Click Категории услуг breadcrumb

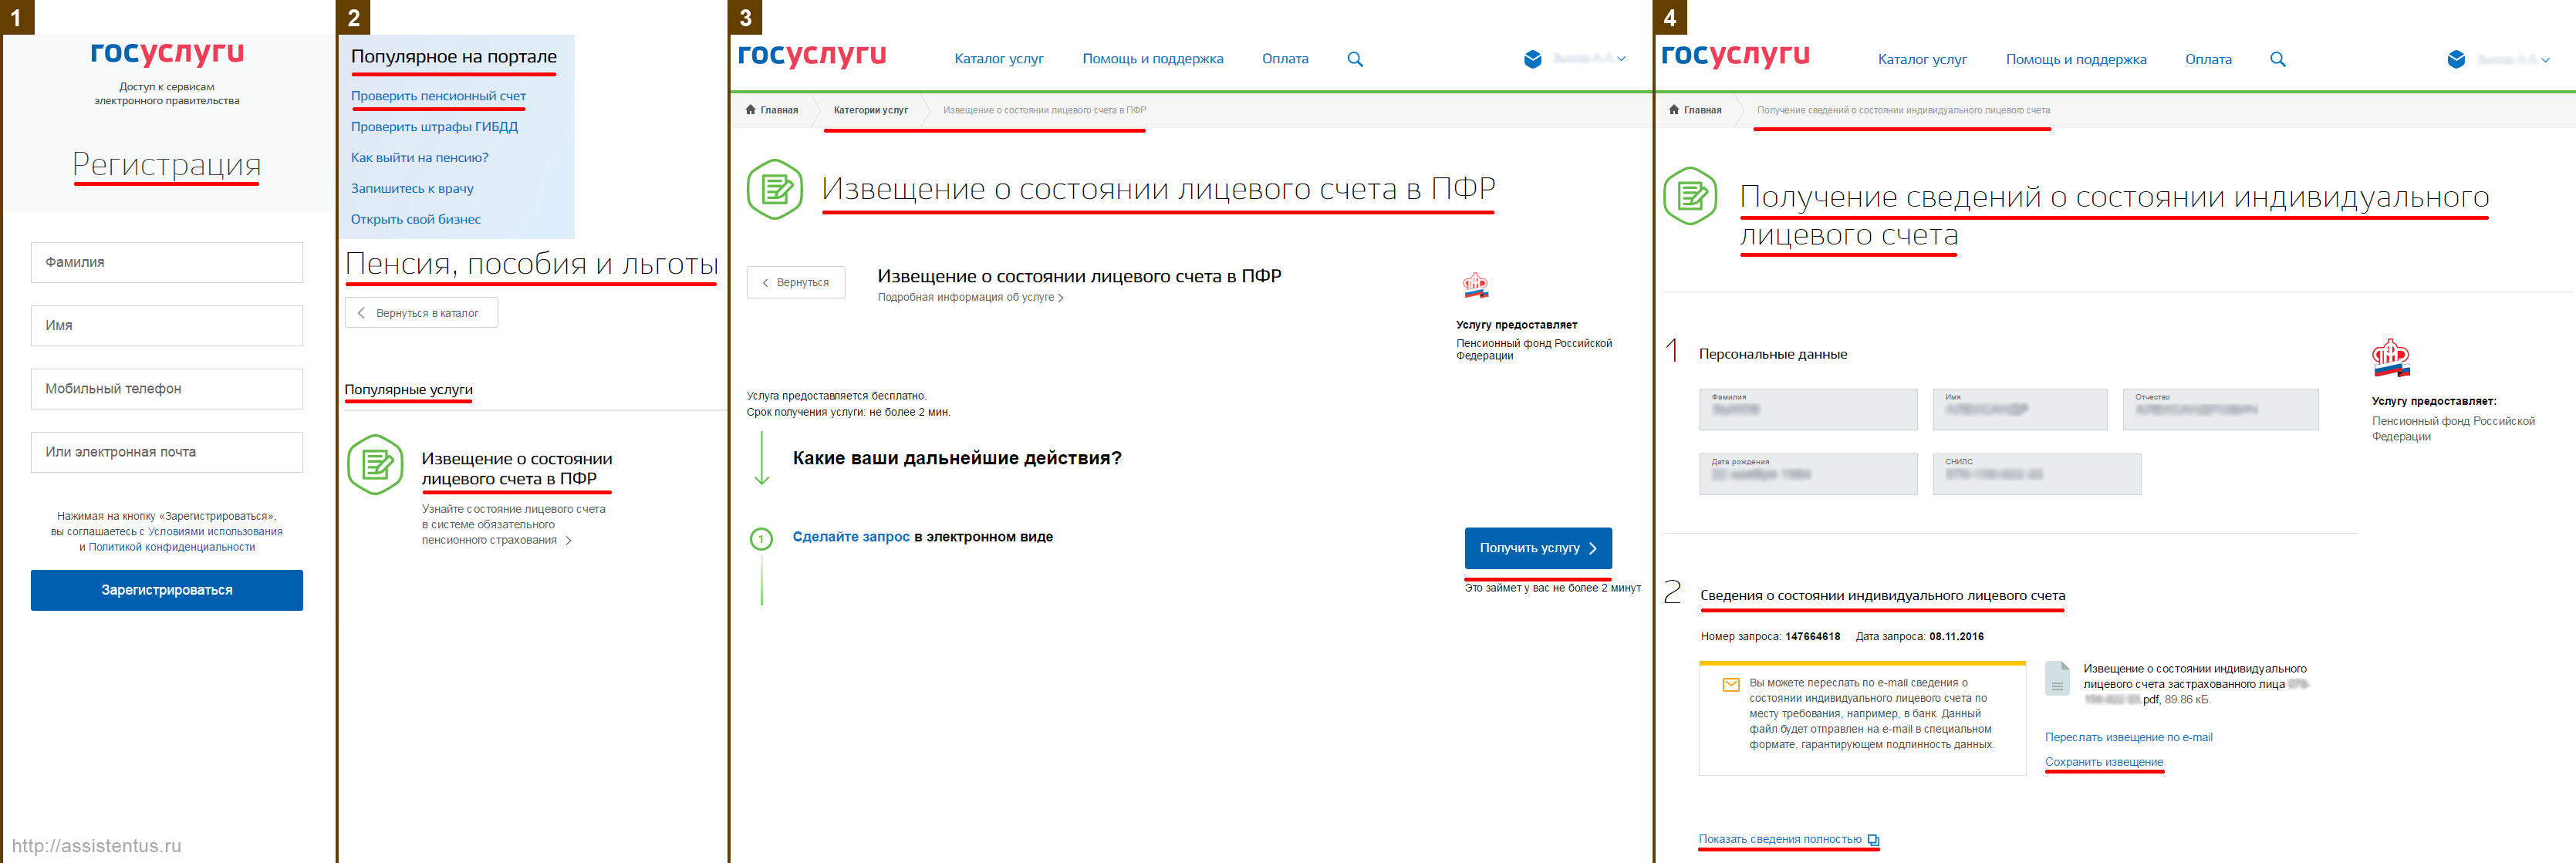click(x=871, y=110)
